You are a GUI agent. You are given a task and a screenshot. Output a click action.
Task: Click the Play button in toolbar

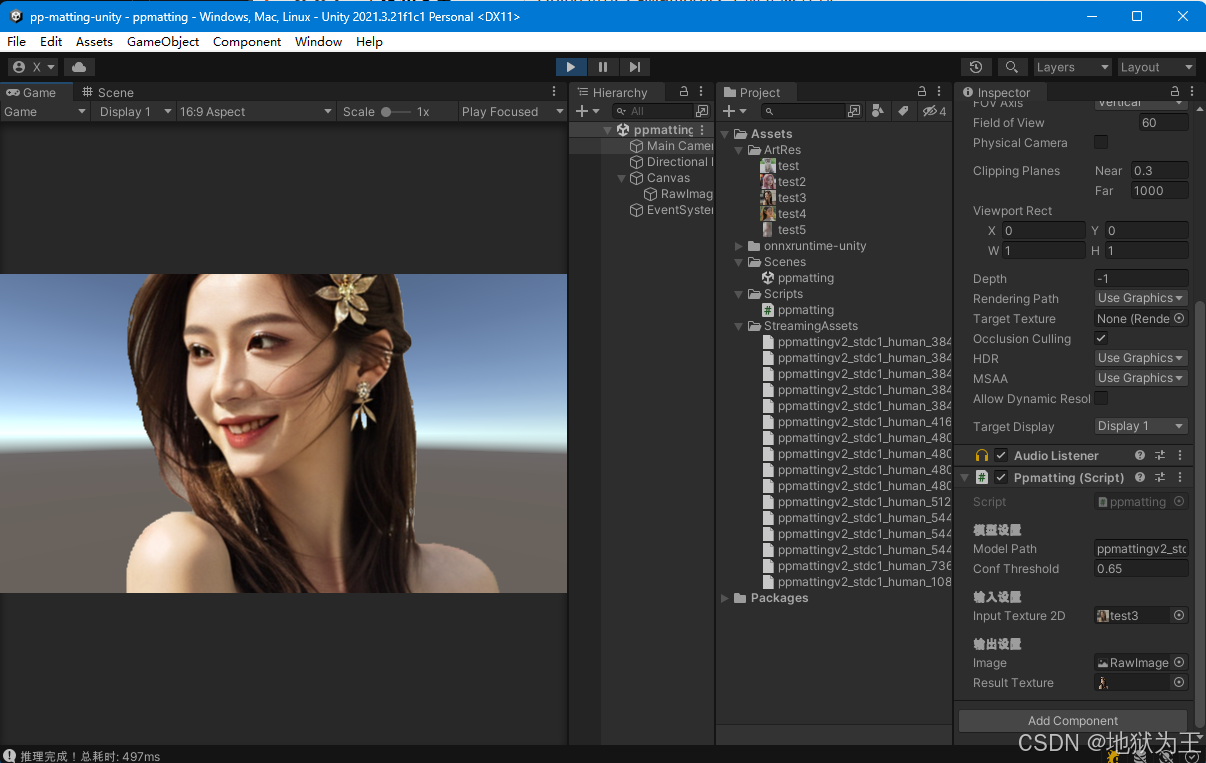pyautogui.click(x=570, y=67)
